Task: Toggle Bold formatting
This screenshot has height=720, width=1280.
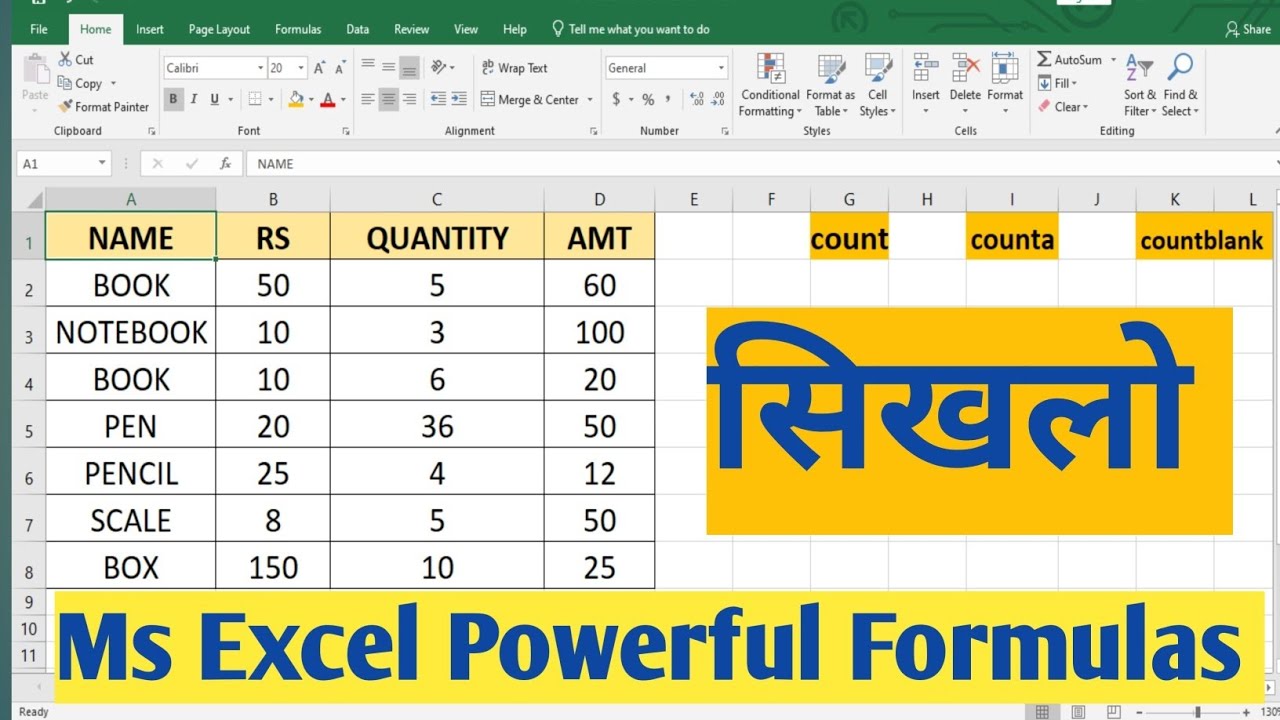Action: pyautogui.click(x=173, y=99)
